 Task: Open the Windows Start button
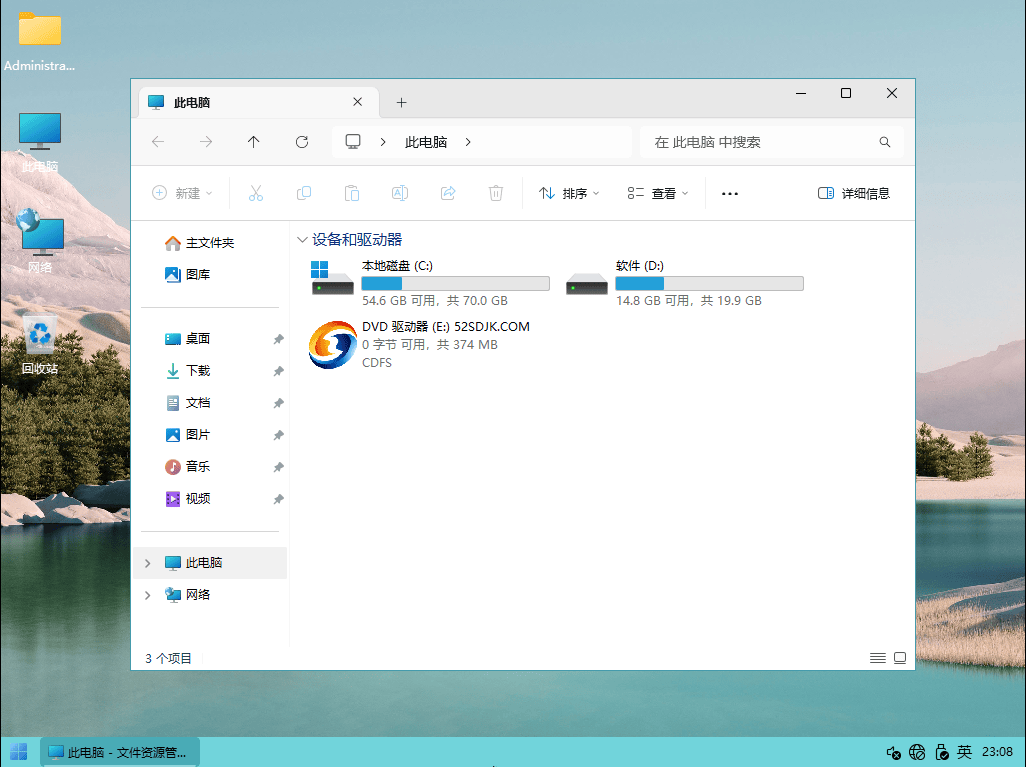(19, 752)
